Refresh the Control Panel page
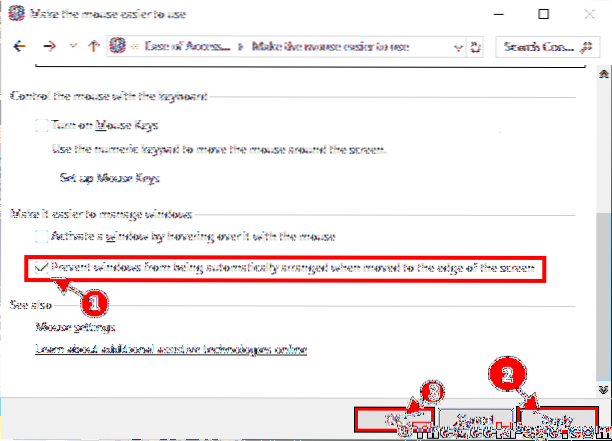Screen dimensions: 612x441 pyautogui.click(x=475, y=47)
